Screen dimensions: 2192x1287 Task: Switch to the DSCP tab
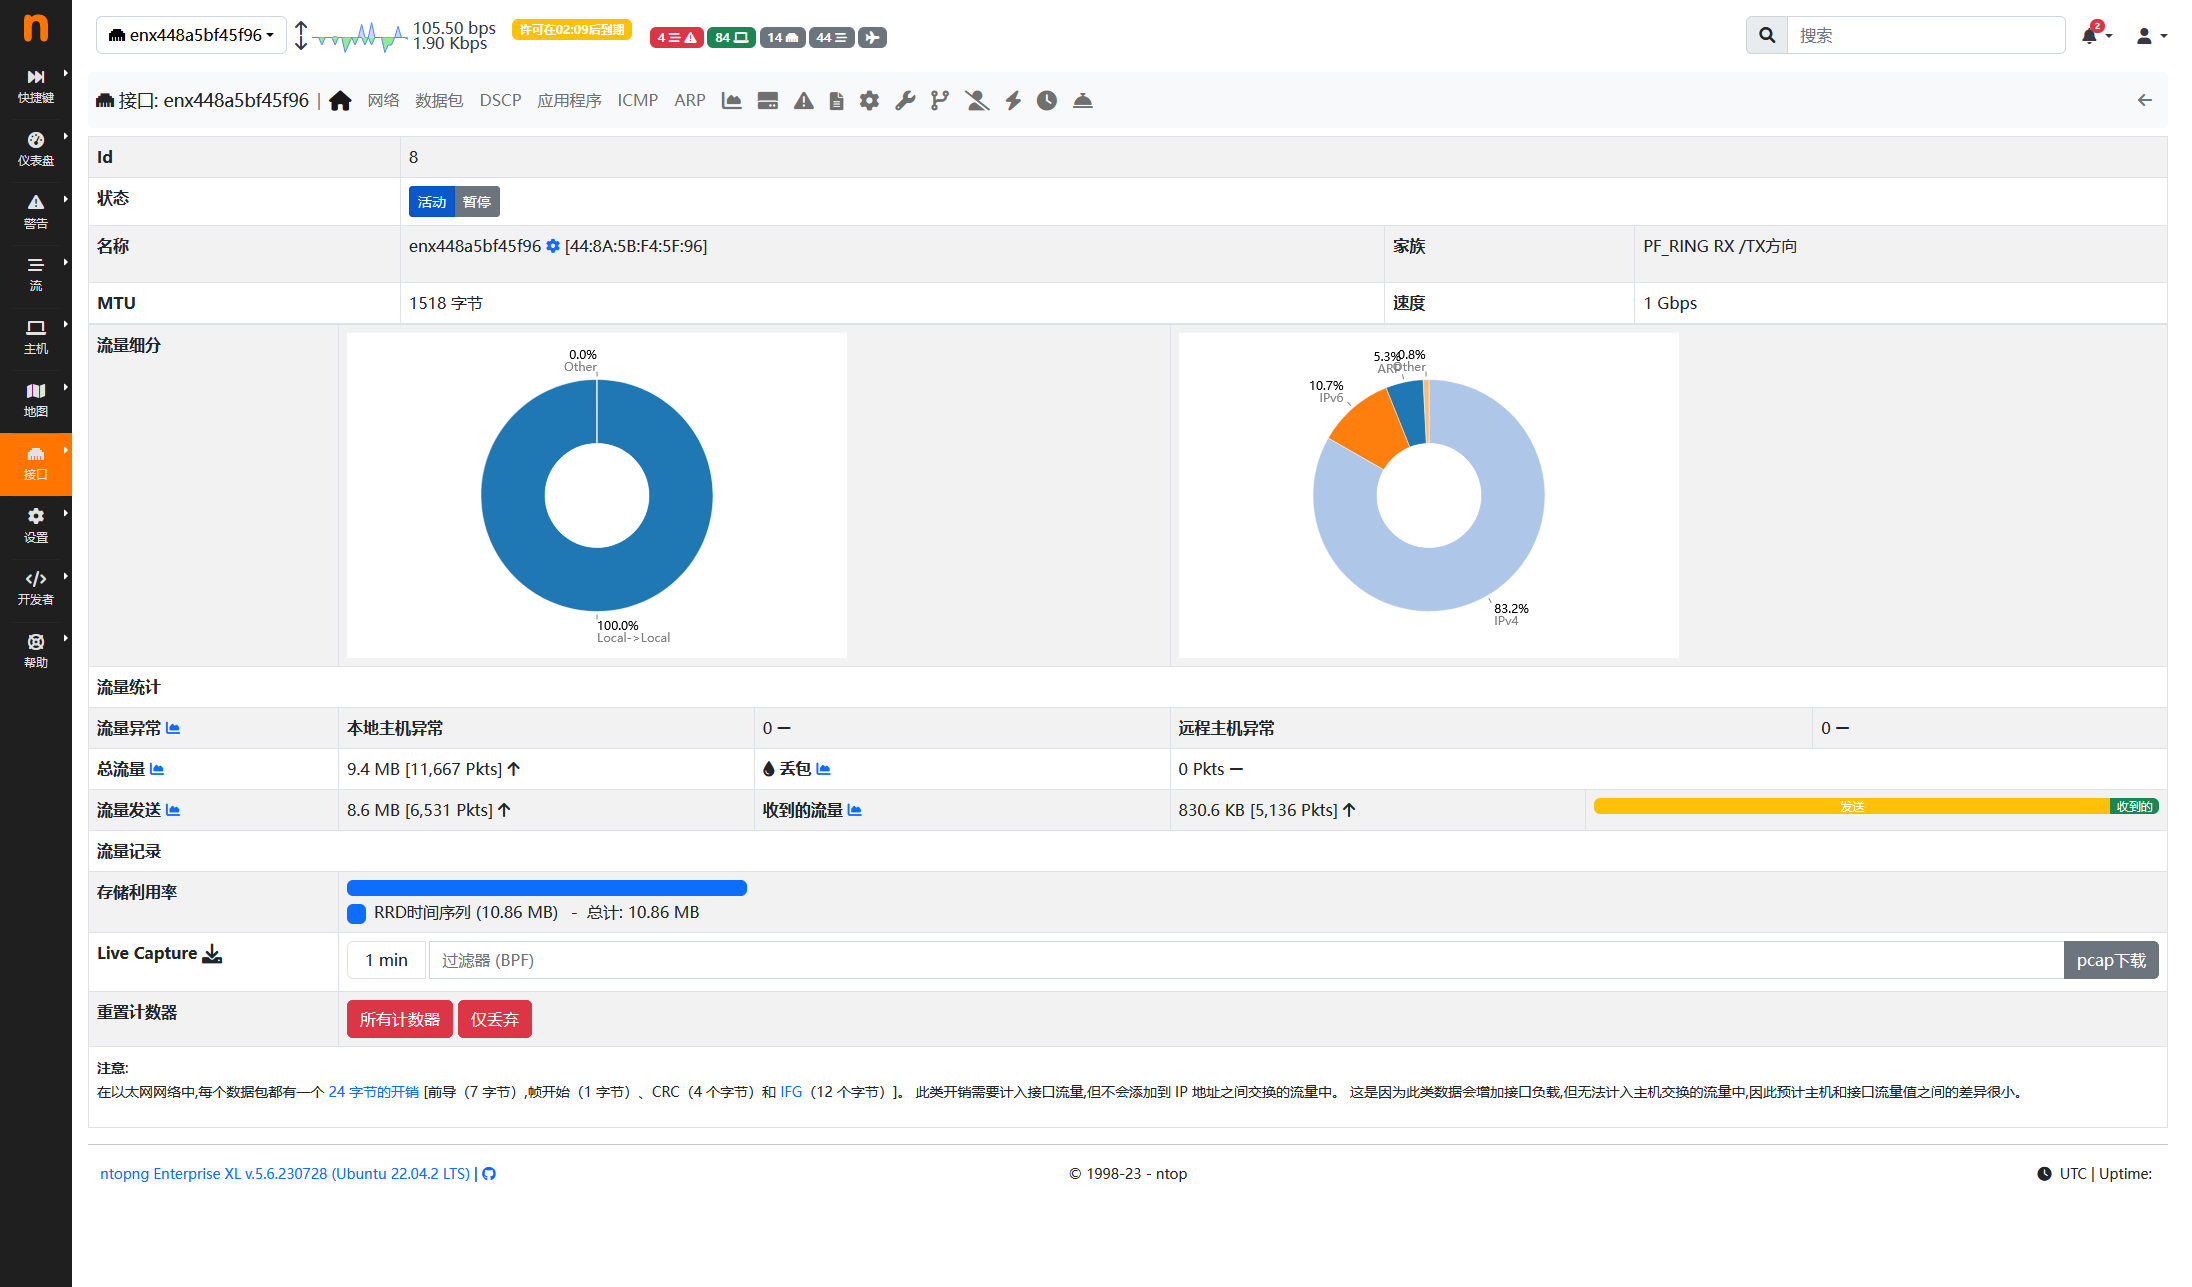tap(500, 101)
